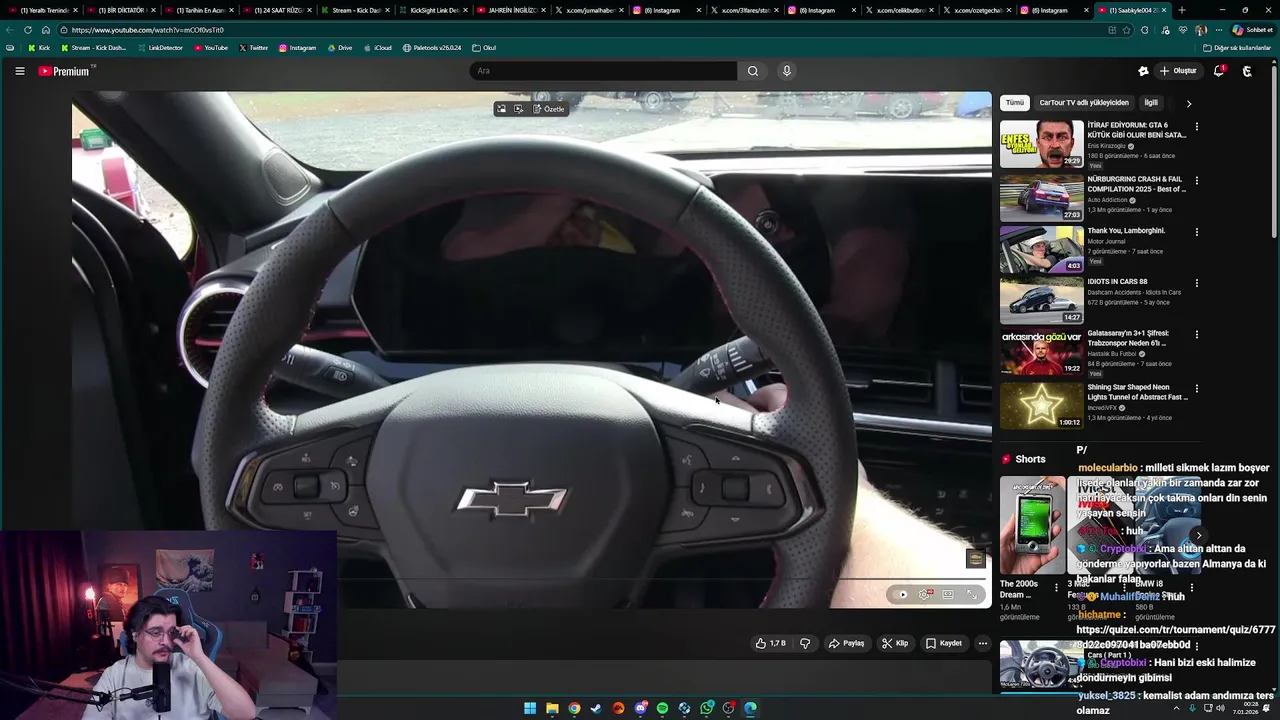Open the Kick bookmark
The image size is (1280, 720).
click(x=39, y=48)
